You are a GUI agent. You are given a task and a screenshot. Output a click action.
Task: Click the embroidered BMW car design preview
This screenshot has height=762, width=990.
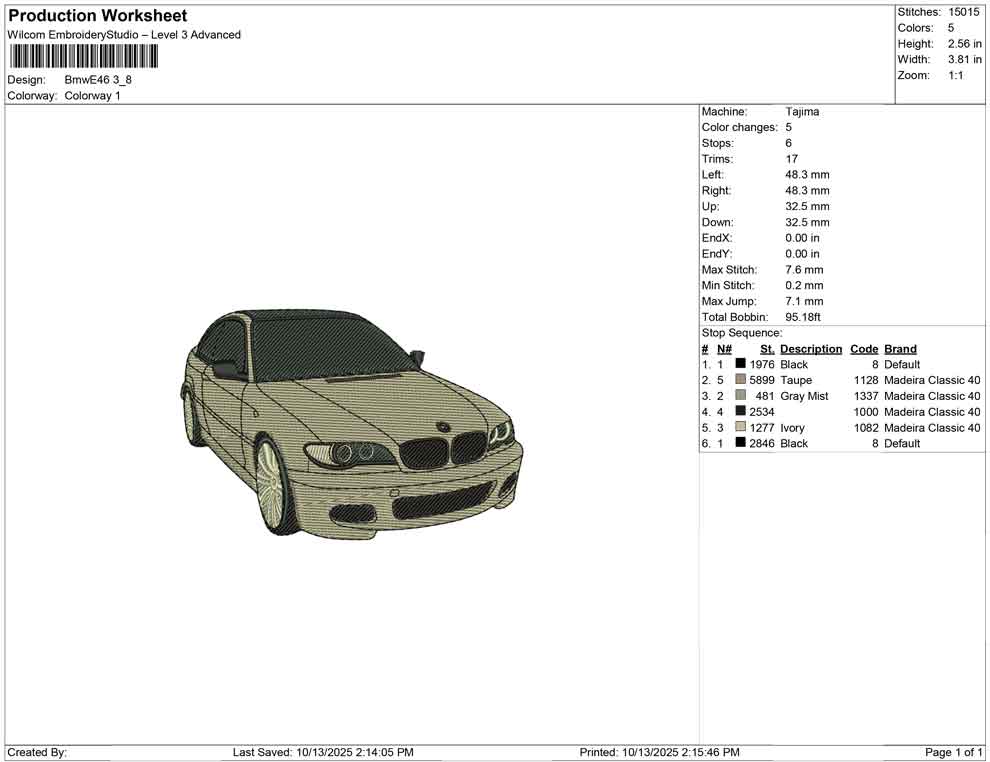click(x=353, y=425)
